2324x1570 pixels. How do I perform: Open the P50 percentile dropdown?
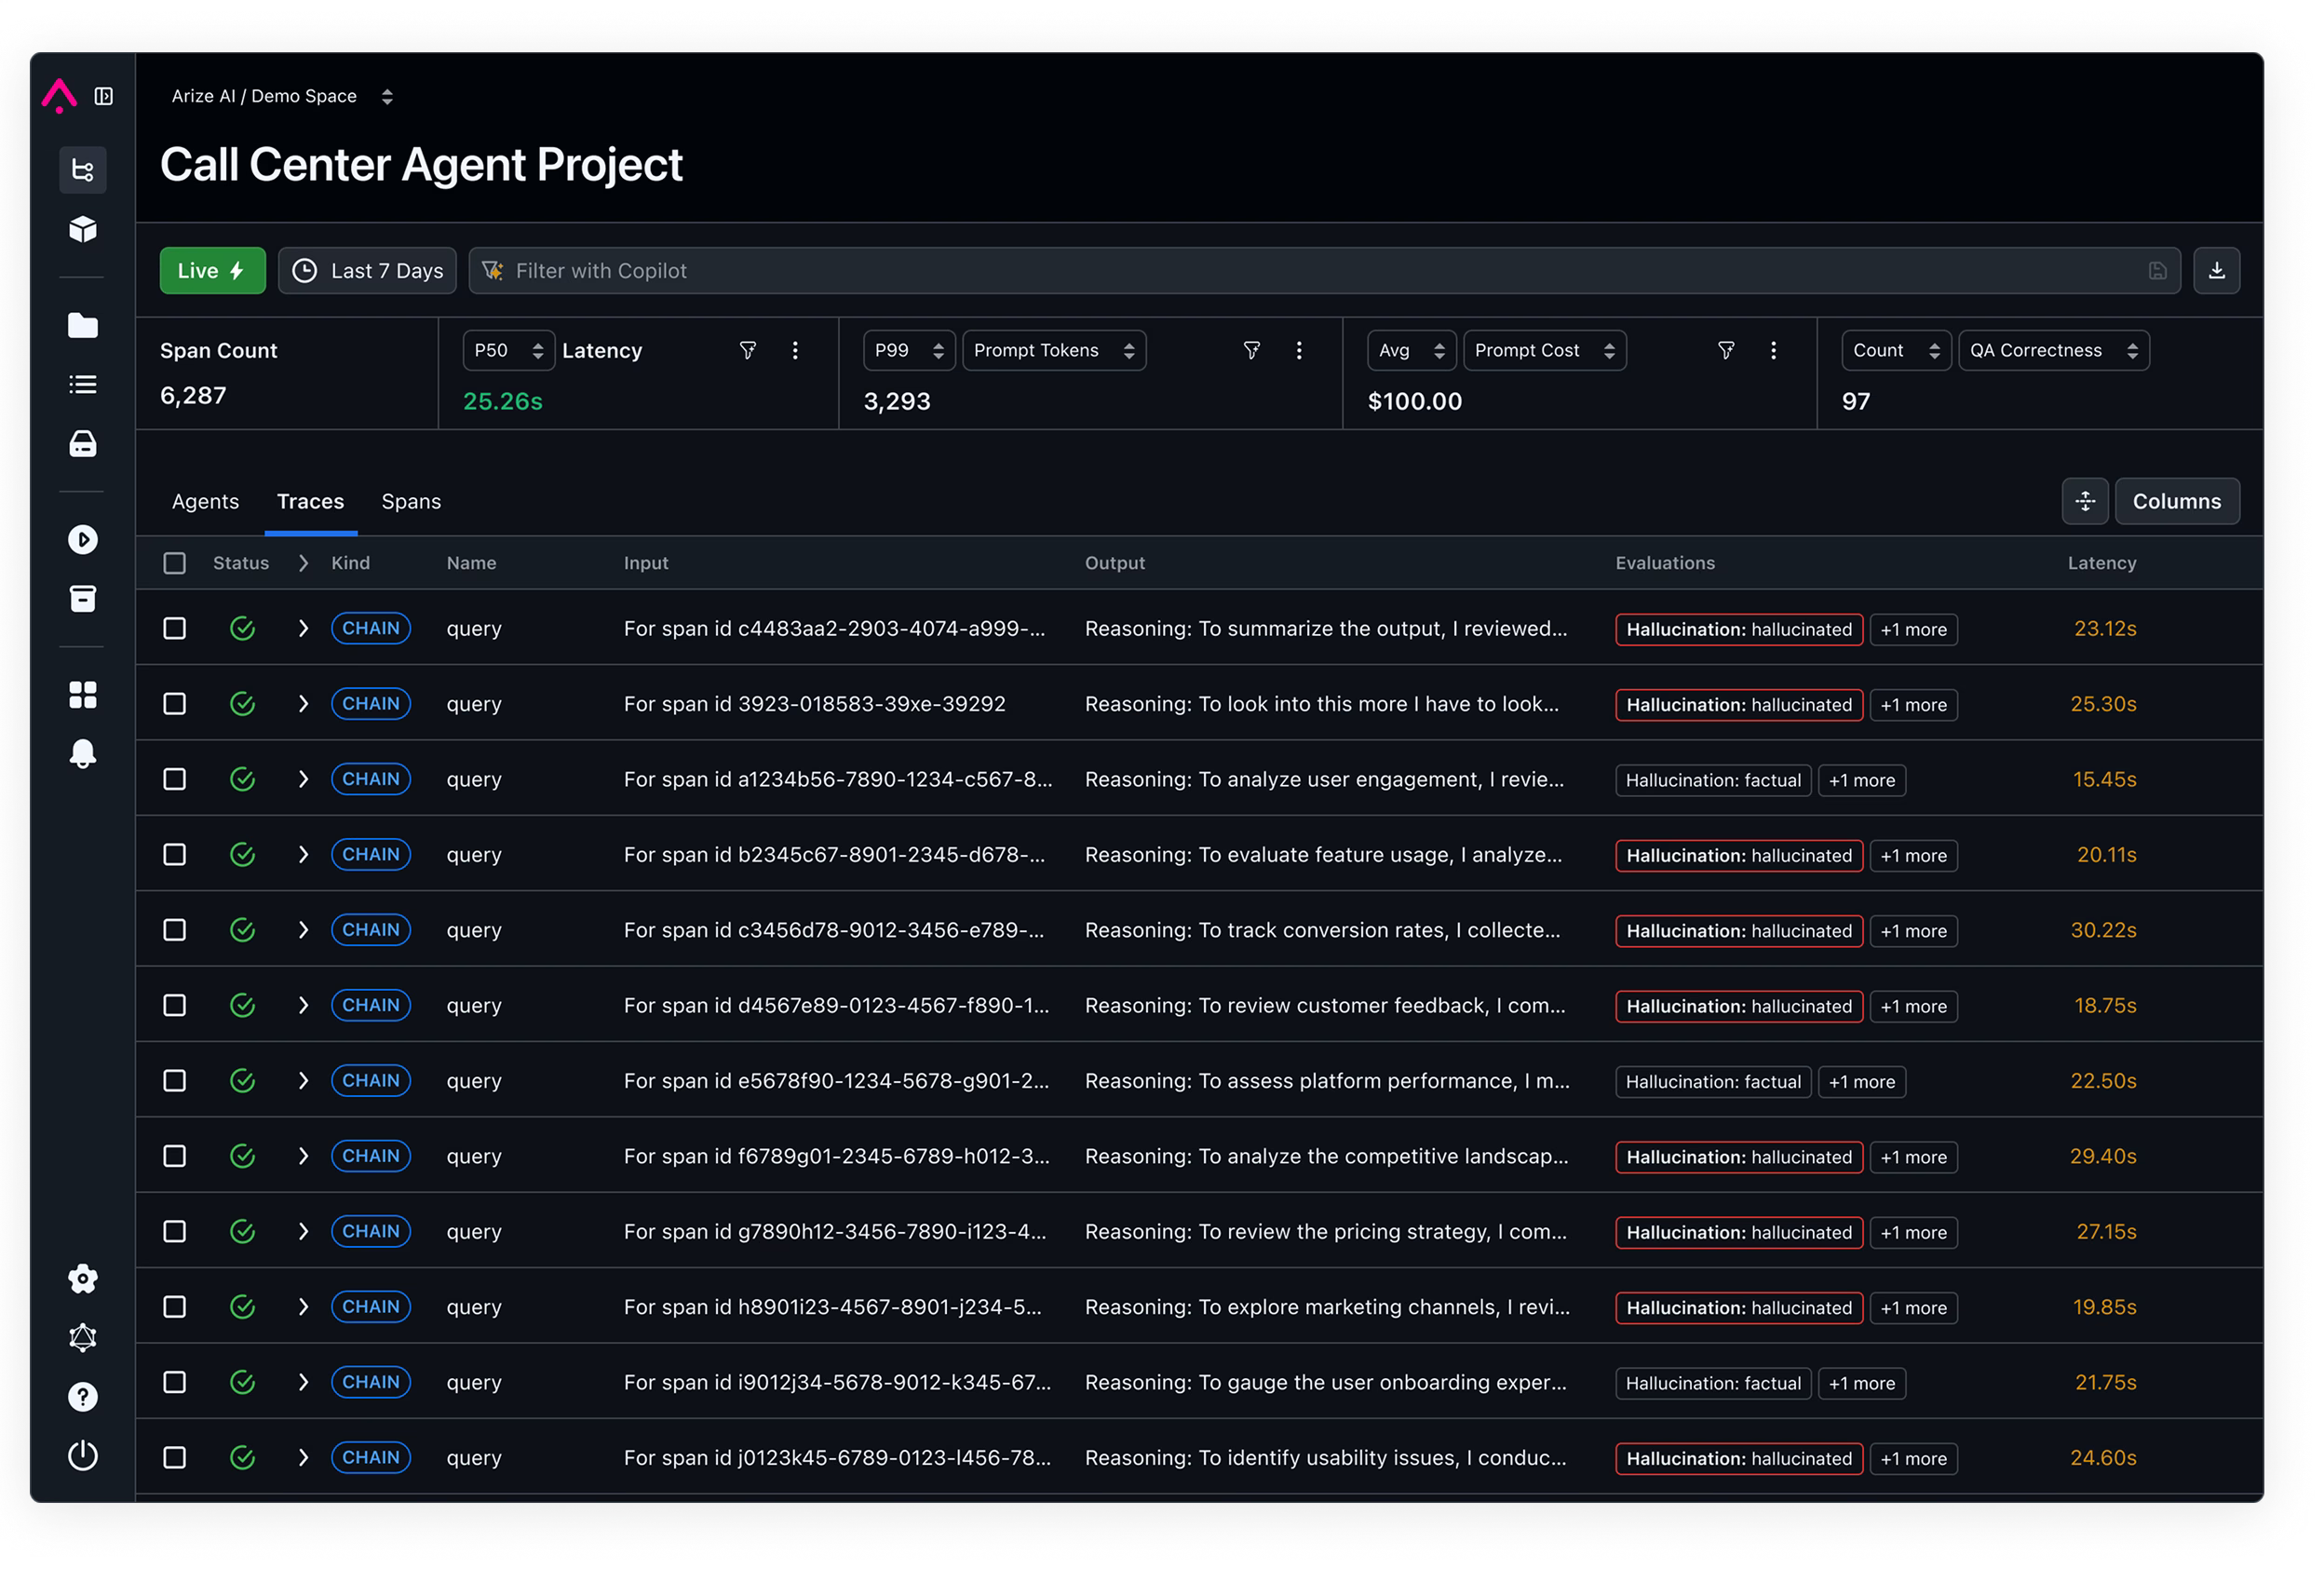click(508, 350)
